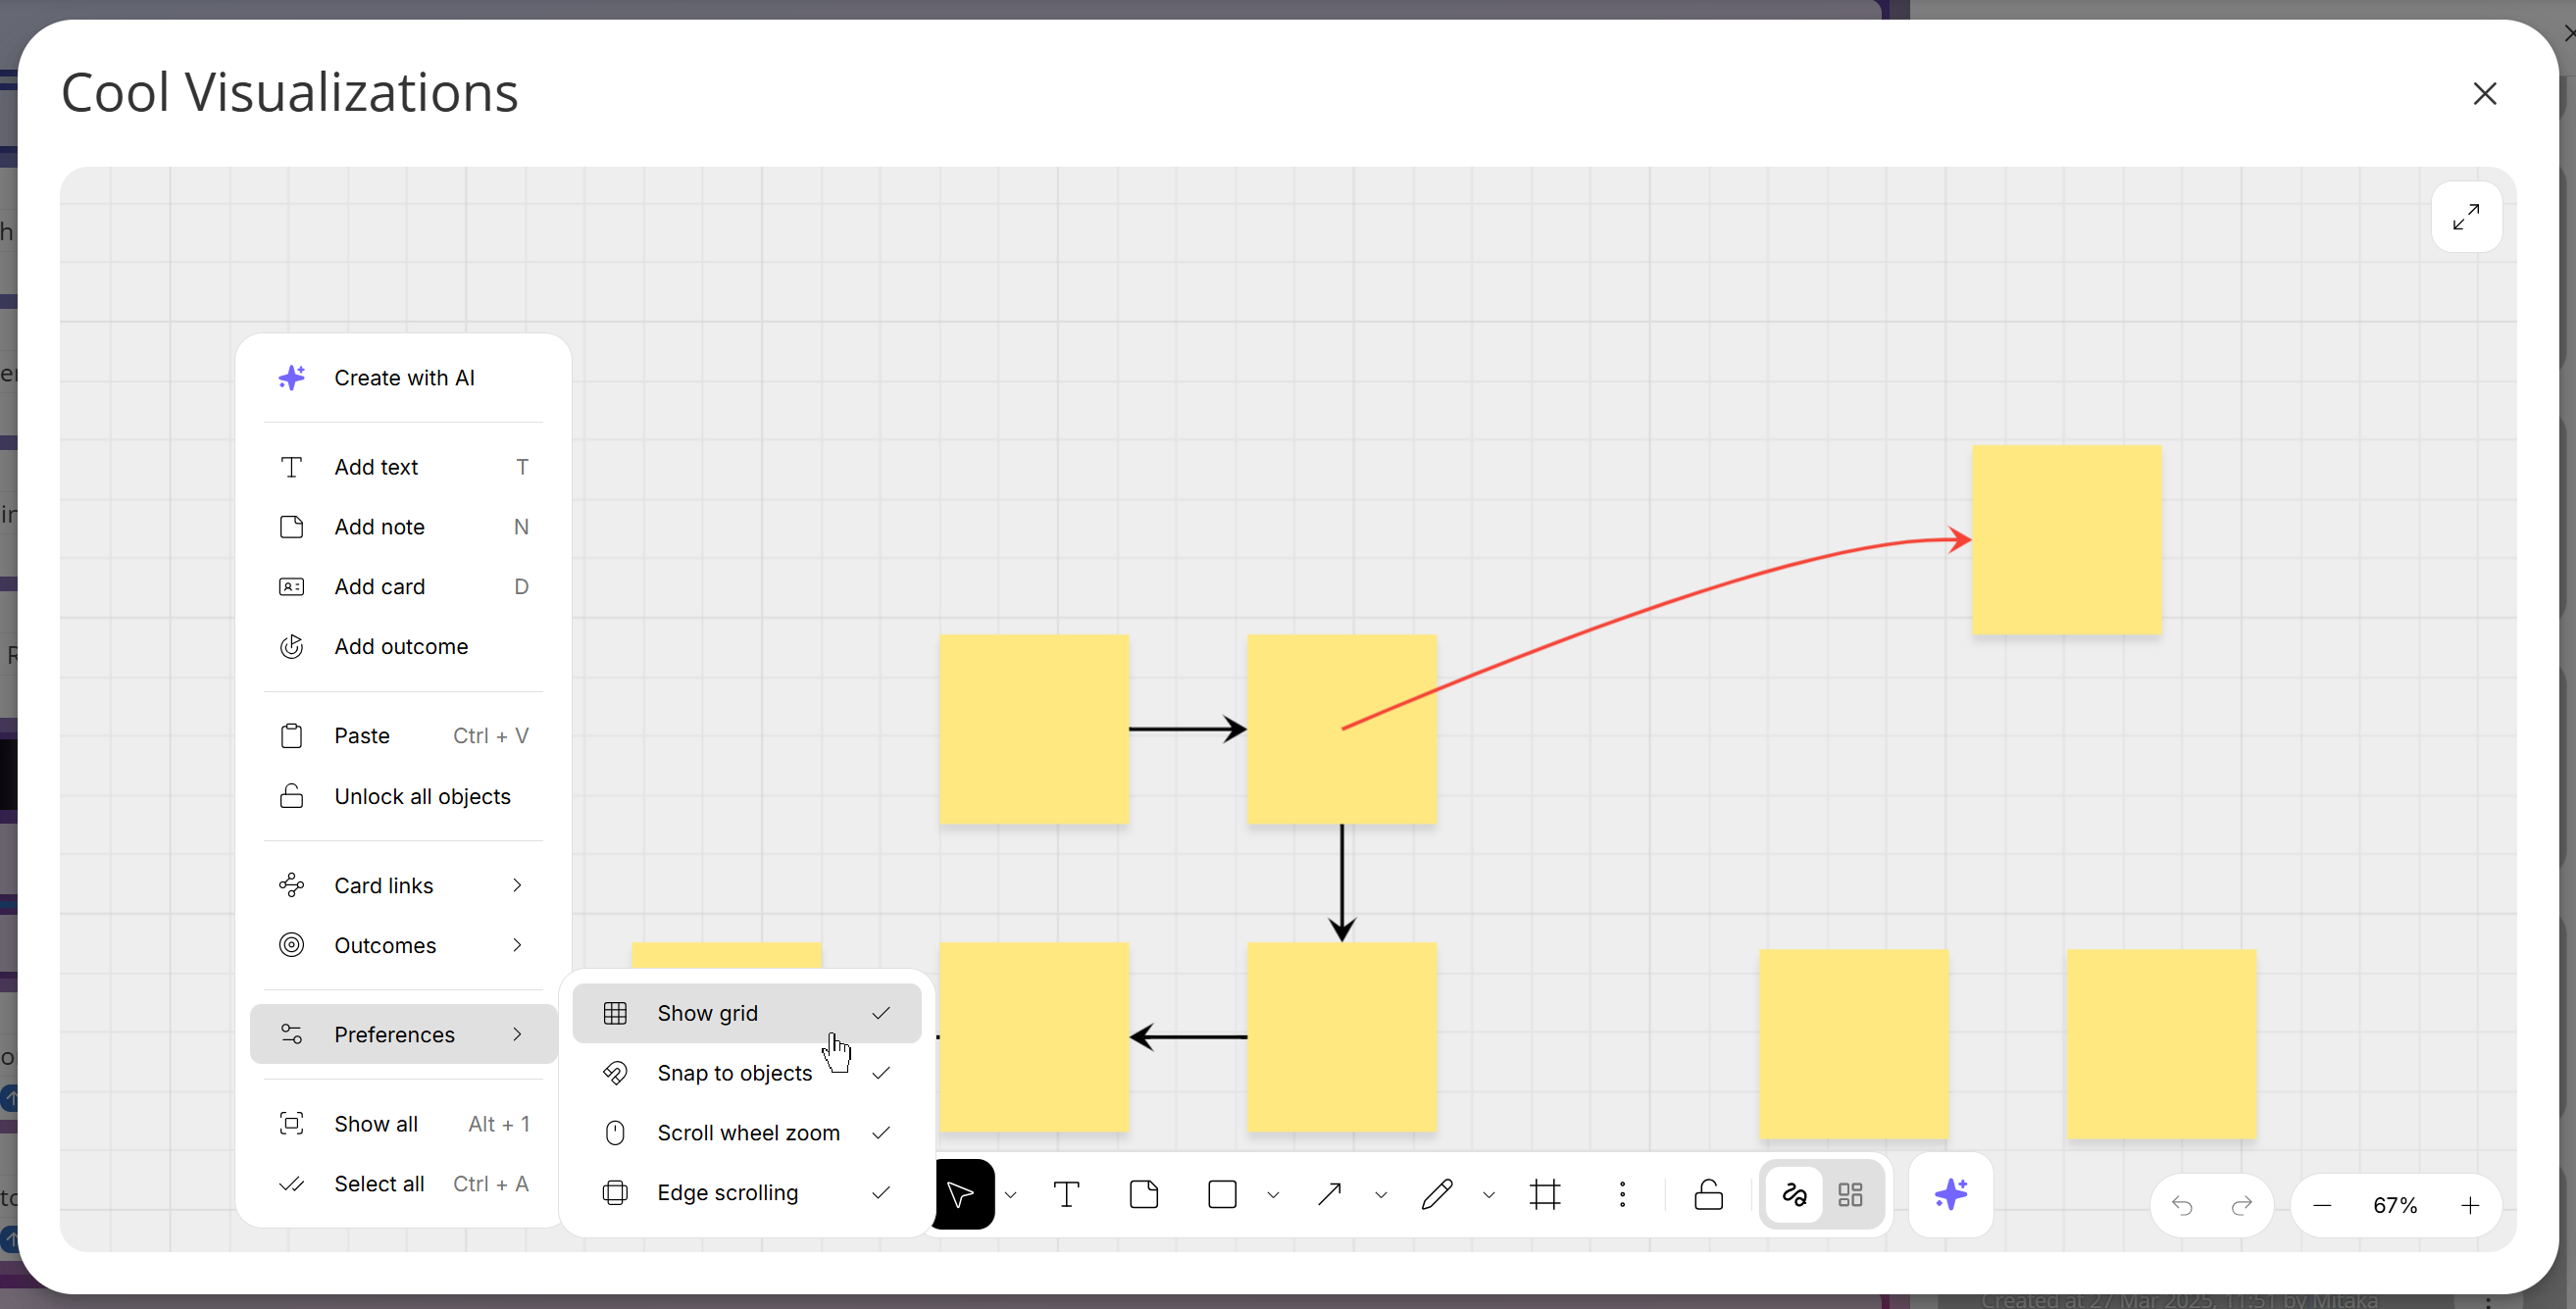Select the sticky note tool in toolbar
This screenshot has width=2576, height=1309.
[x=1143, y=1194]
